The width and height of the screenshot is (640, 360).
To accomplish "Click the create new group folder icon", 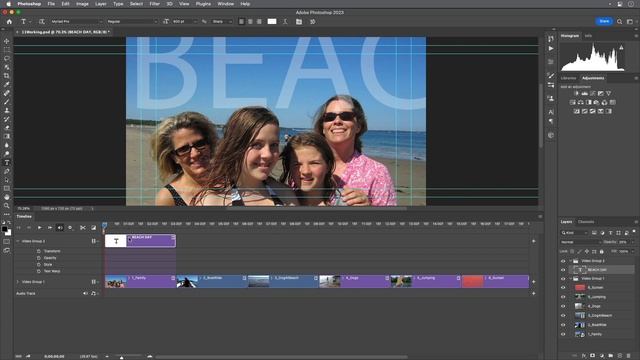I will pyautogui.click(x=611, y=356).
